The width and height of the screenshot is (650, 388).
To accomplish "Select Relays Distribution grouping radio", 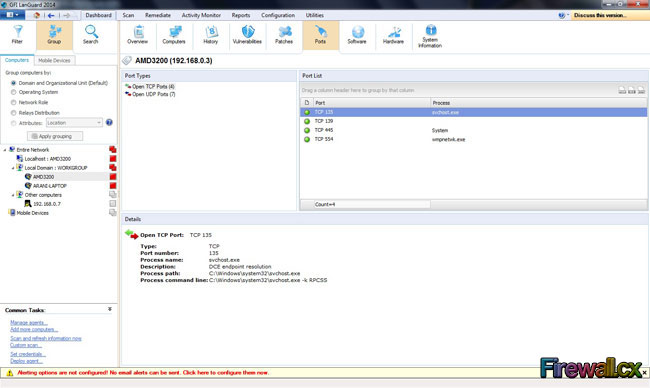I will click(x=14, y=112).
